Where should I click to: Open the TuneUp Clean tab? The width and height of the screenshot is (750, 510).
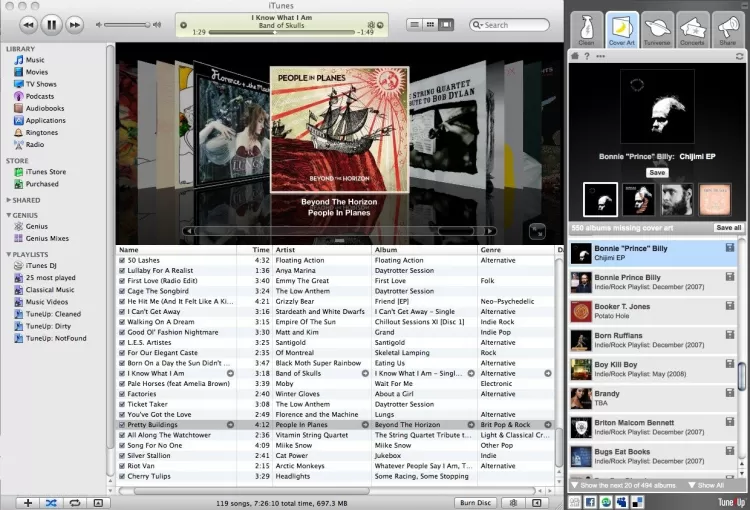tap(586, 30)
